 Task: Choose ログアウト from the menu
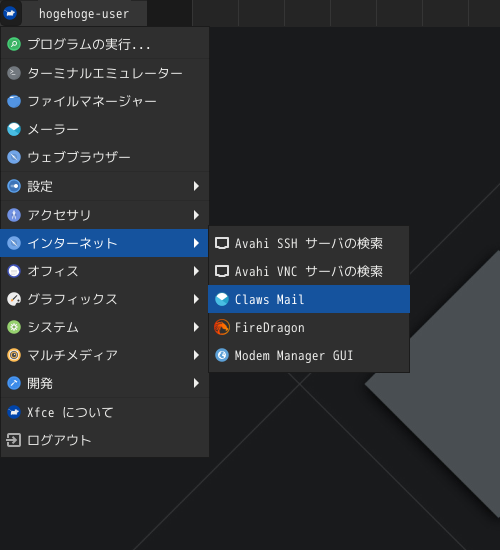pos(105,440)
